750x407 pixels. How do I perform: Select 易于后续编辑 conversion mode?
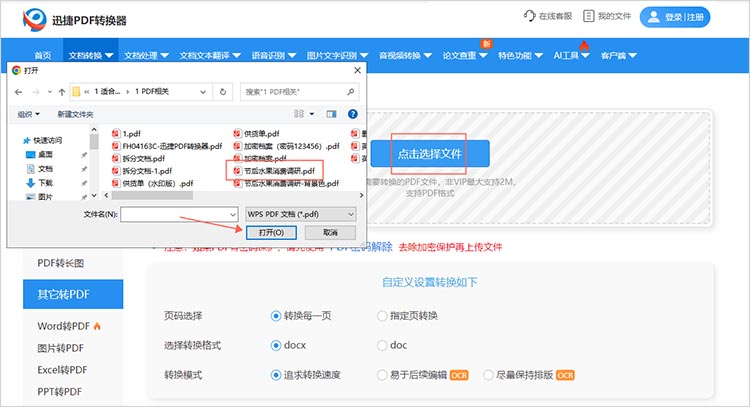[x=382, y=375]
